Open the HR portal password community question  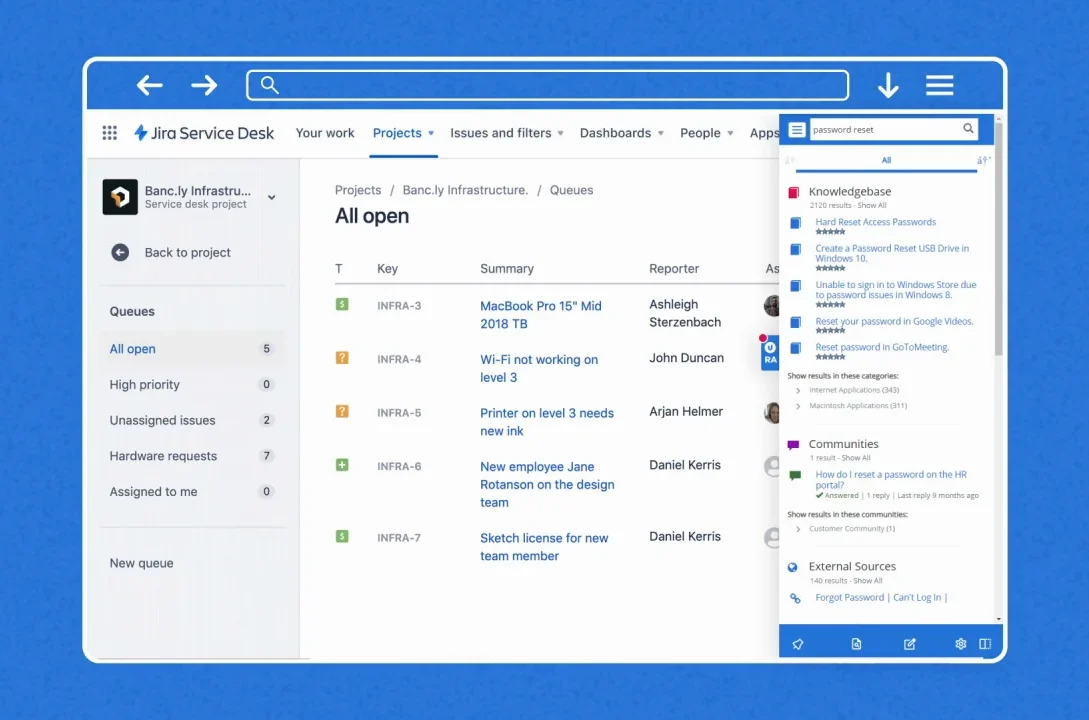coord(890,480)
